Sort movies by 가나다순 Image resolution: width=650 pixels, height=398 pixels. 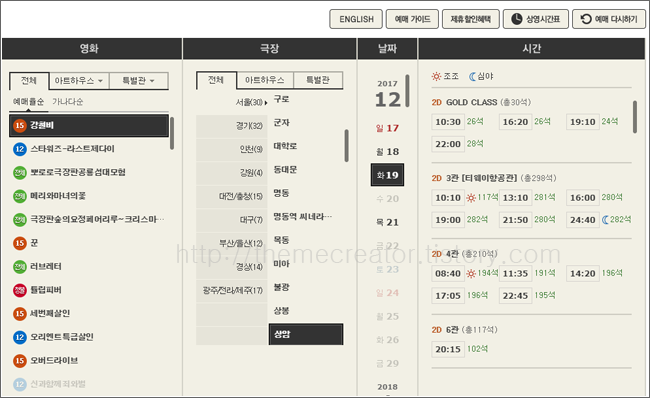68,102
